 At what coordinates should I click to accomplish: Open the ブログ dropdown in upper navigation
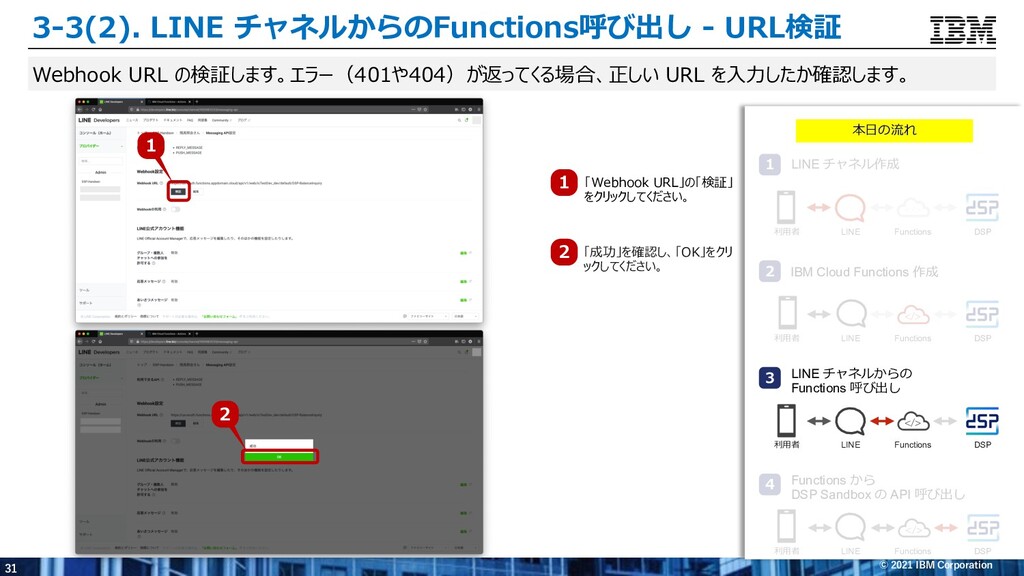pyautogui.click(x=244, y=120)
